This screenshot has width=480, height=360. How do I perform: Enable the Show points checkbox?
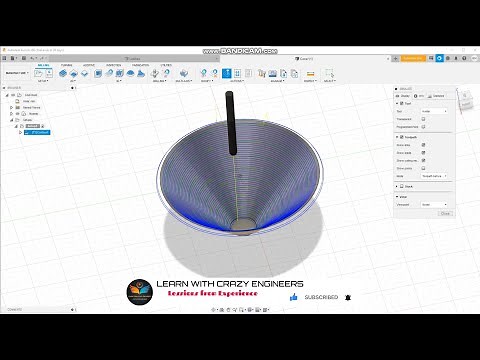[x=423, y=168]
